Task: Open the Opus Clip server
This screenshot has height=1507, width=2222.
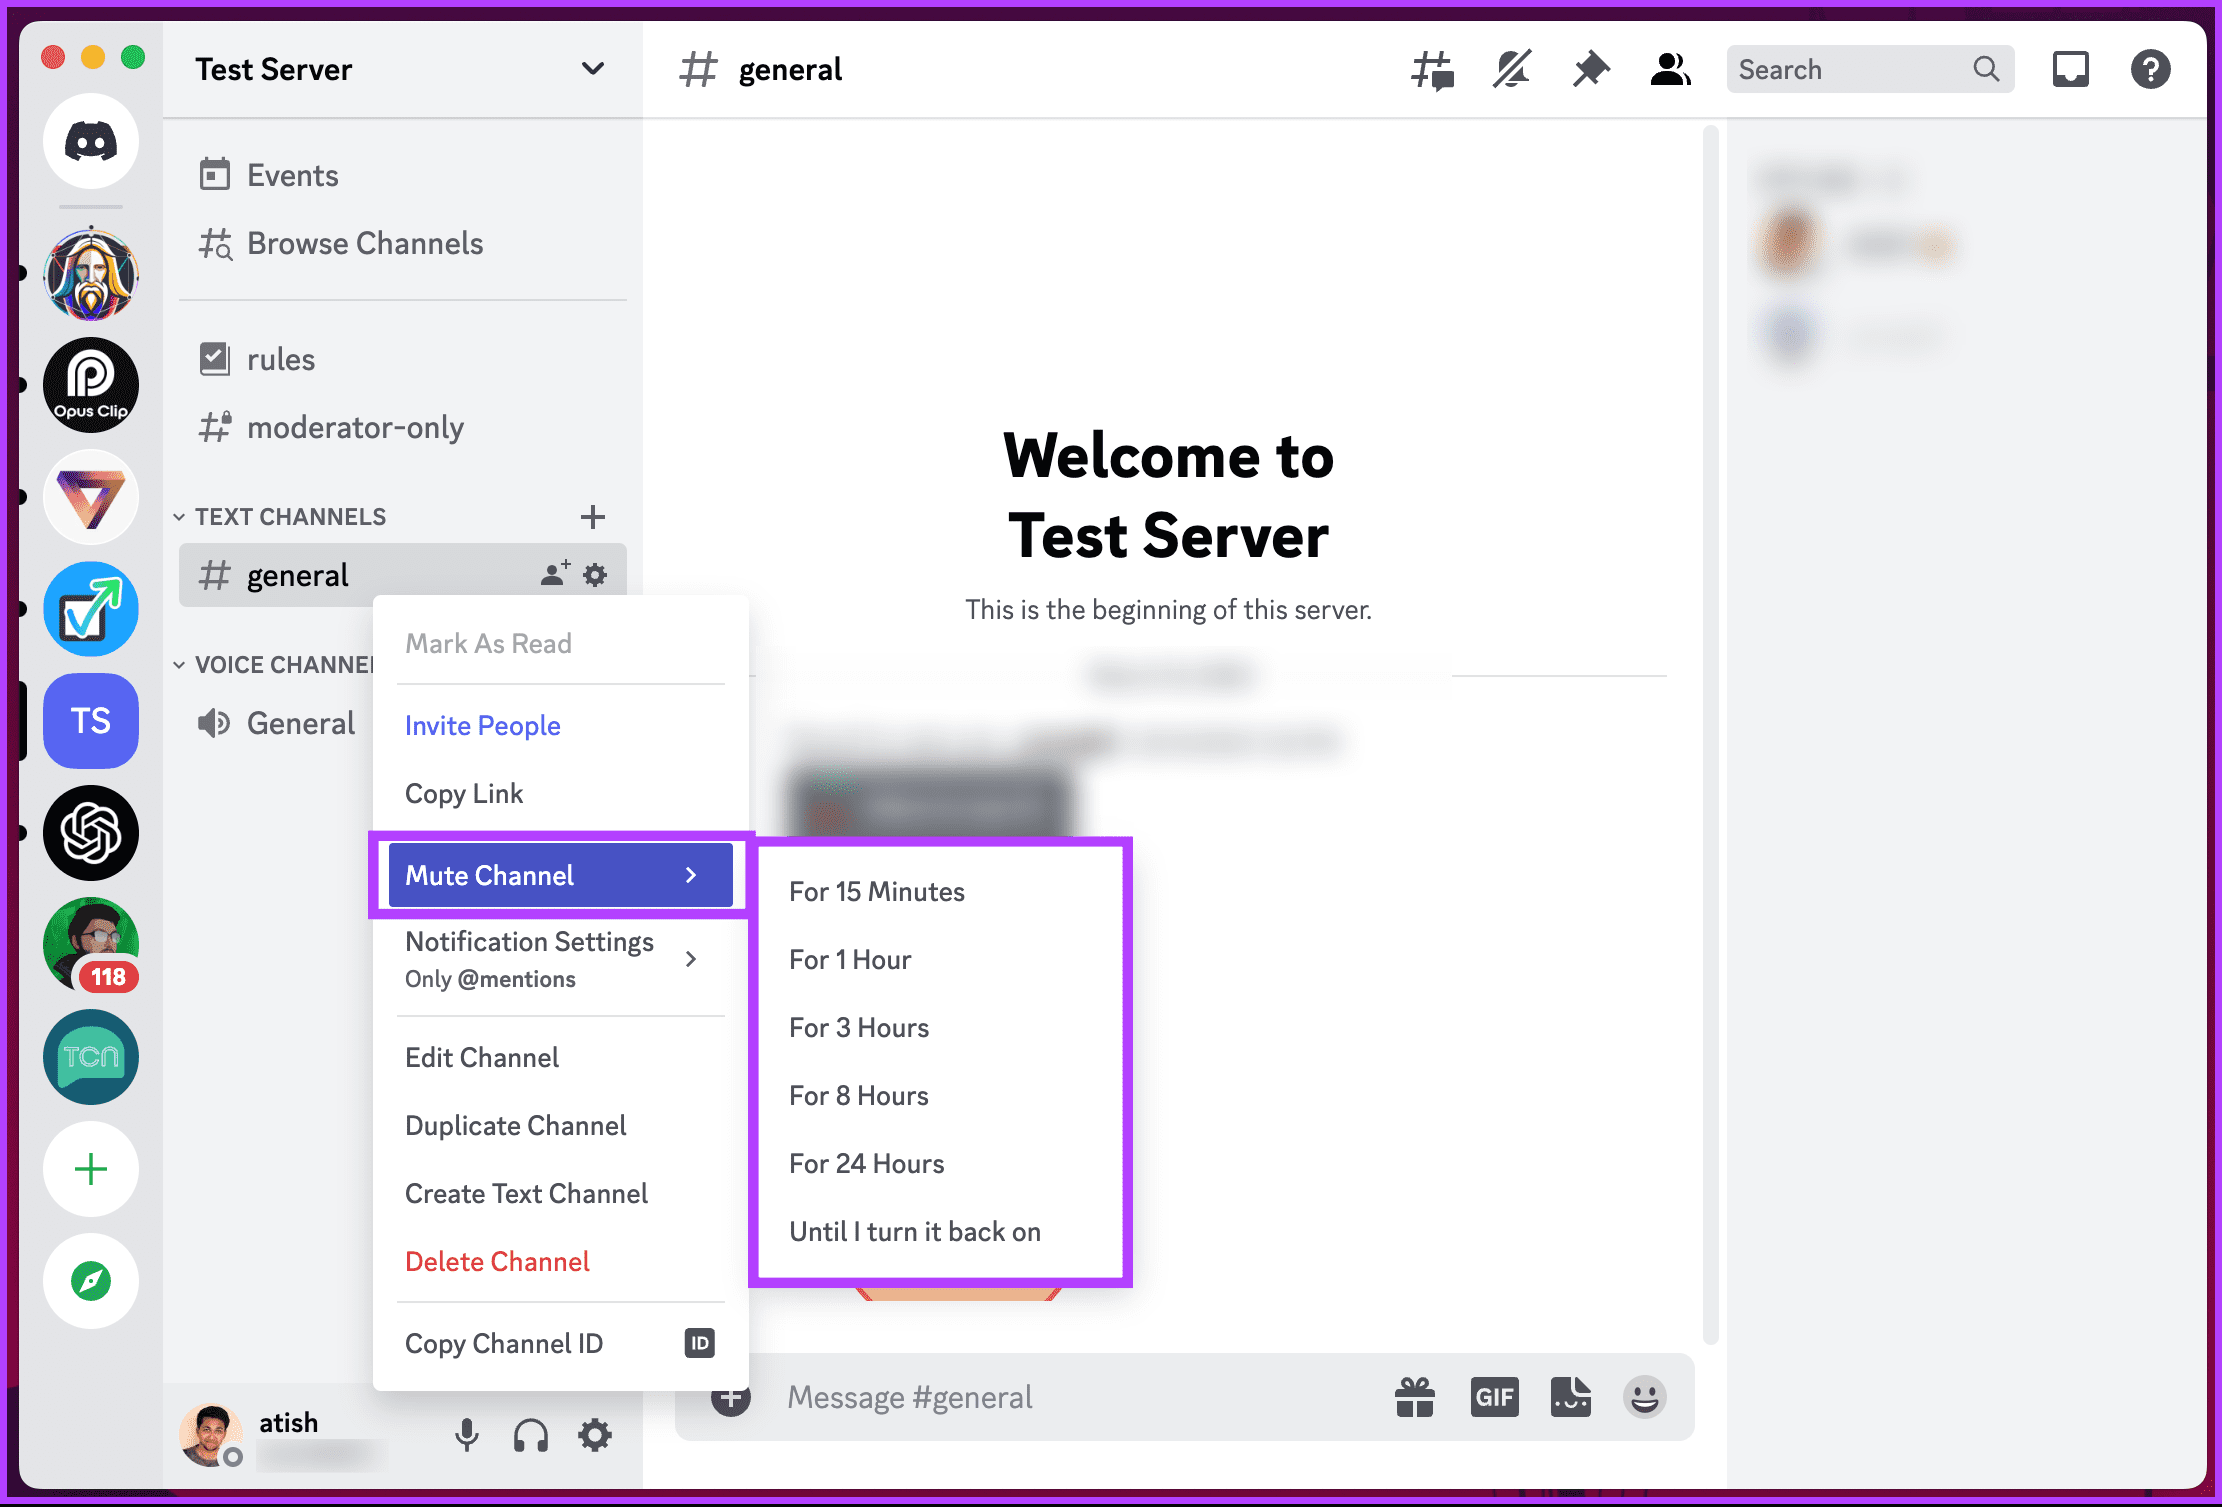Action: [x=91, y=385]
